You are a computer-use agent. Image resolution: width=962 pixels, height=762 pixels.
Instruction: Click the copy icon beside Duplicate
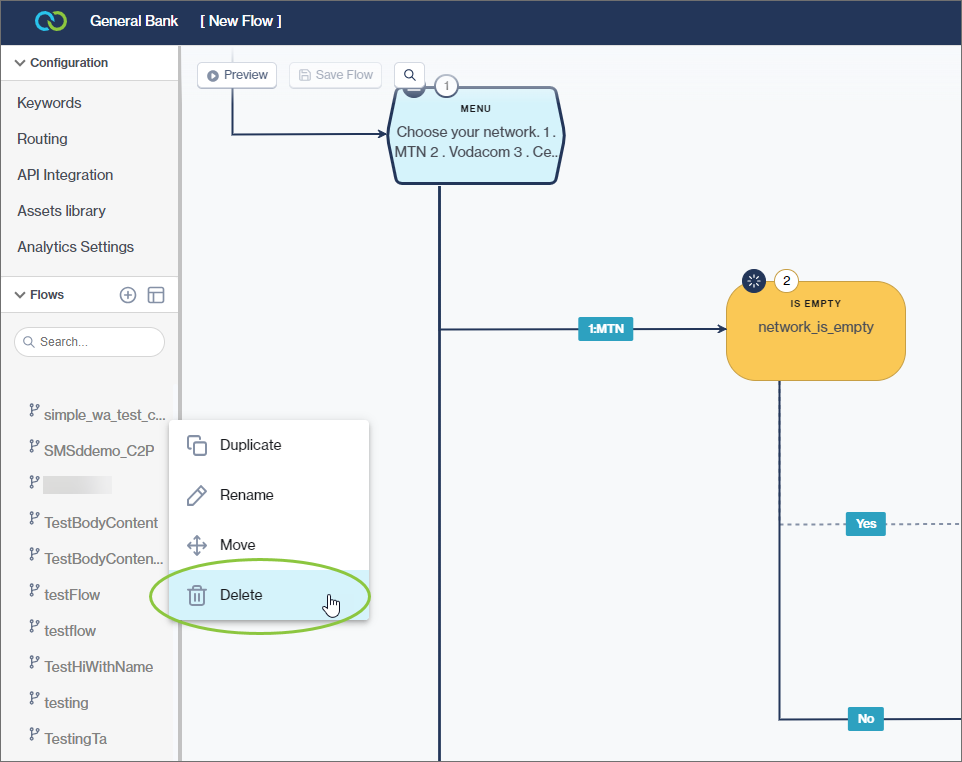[196, 445]
